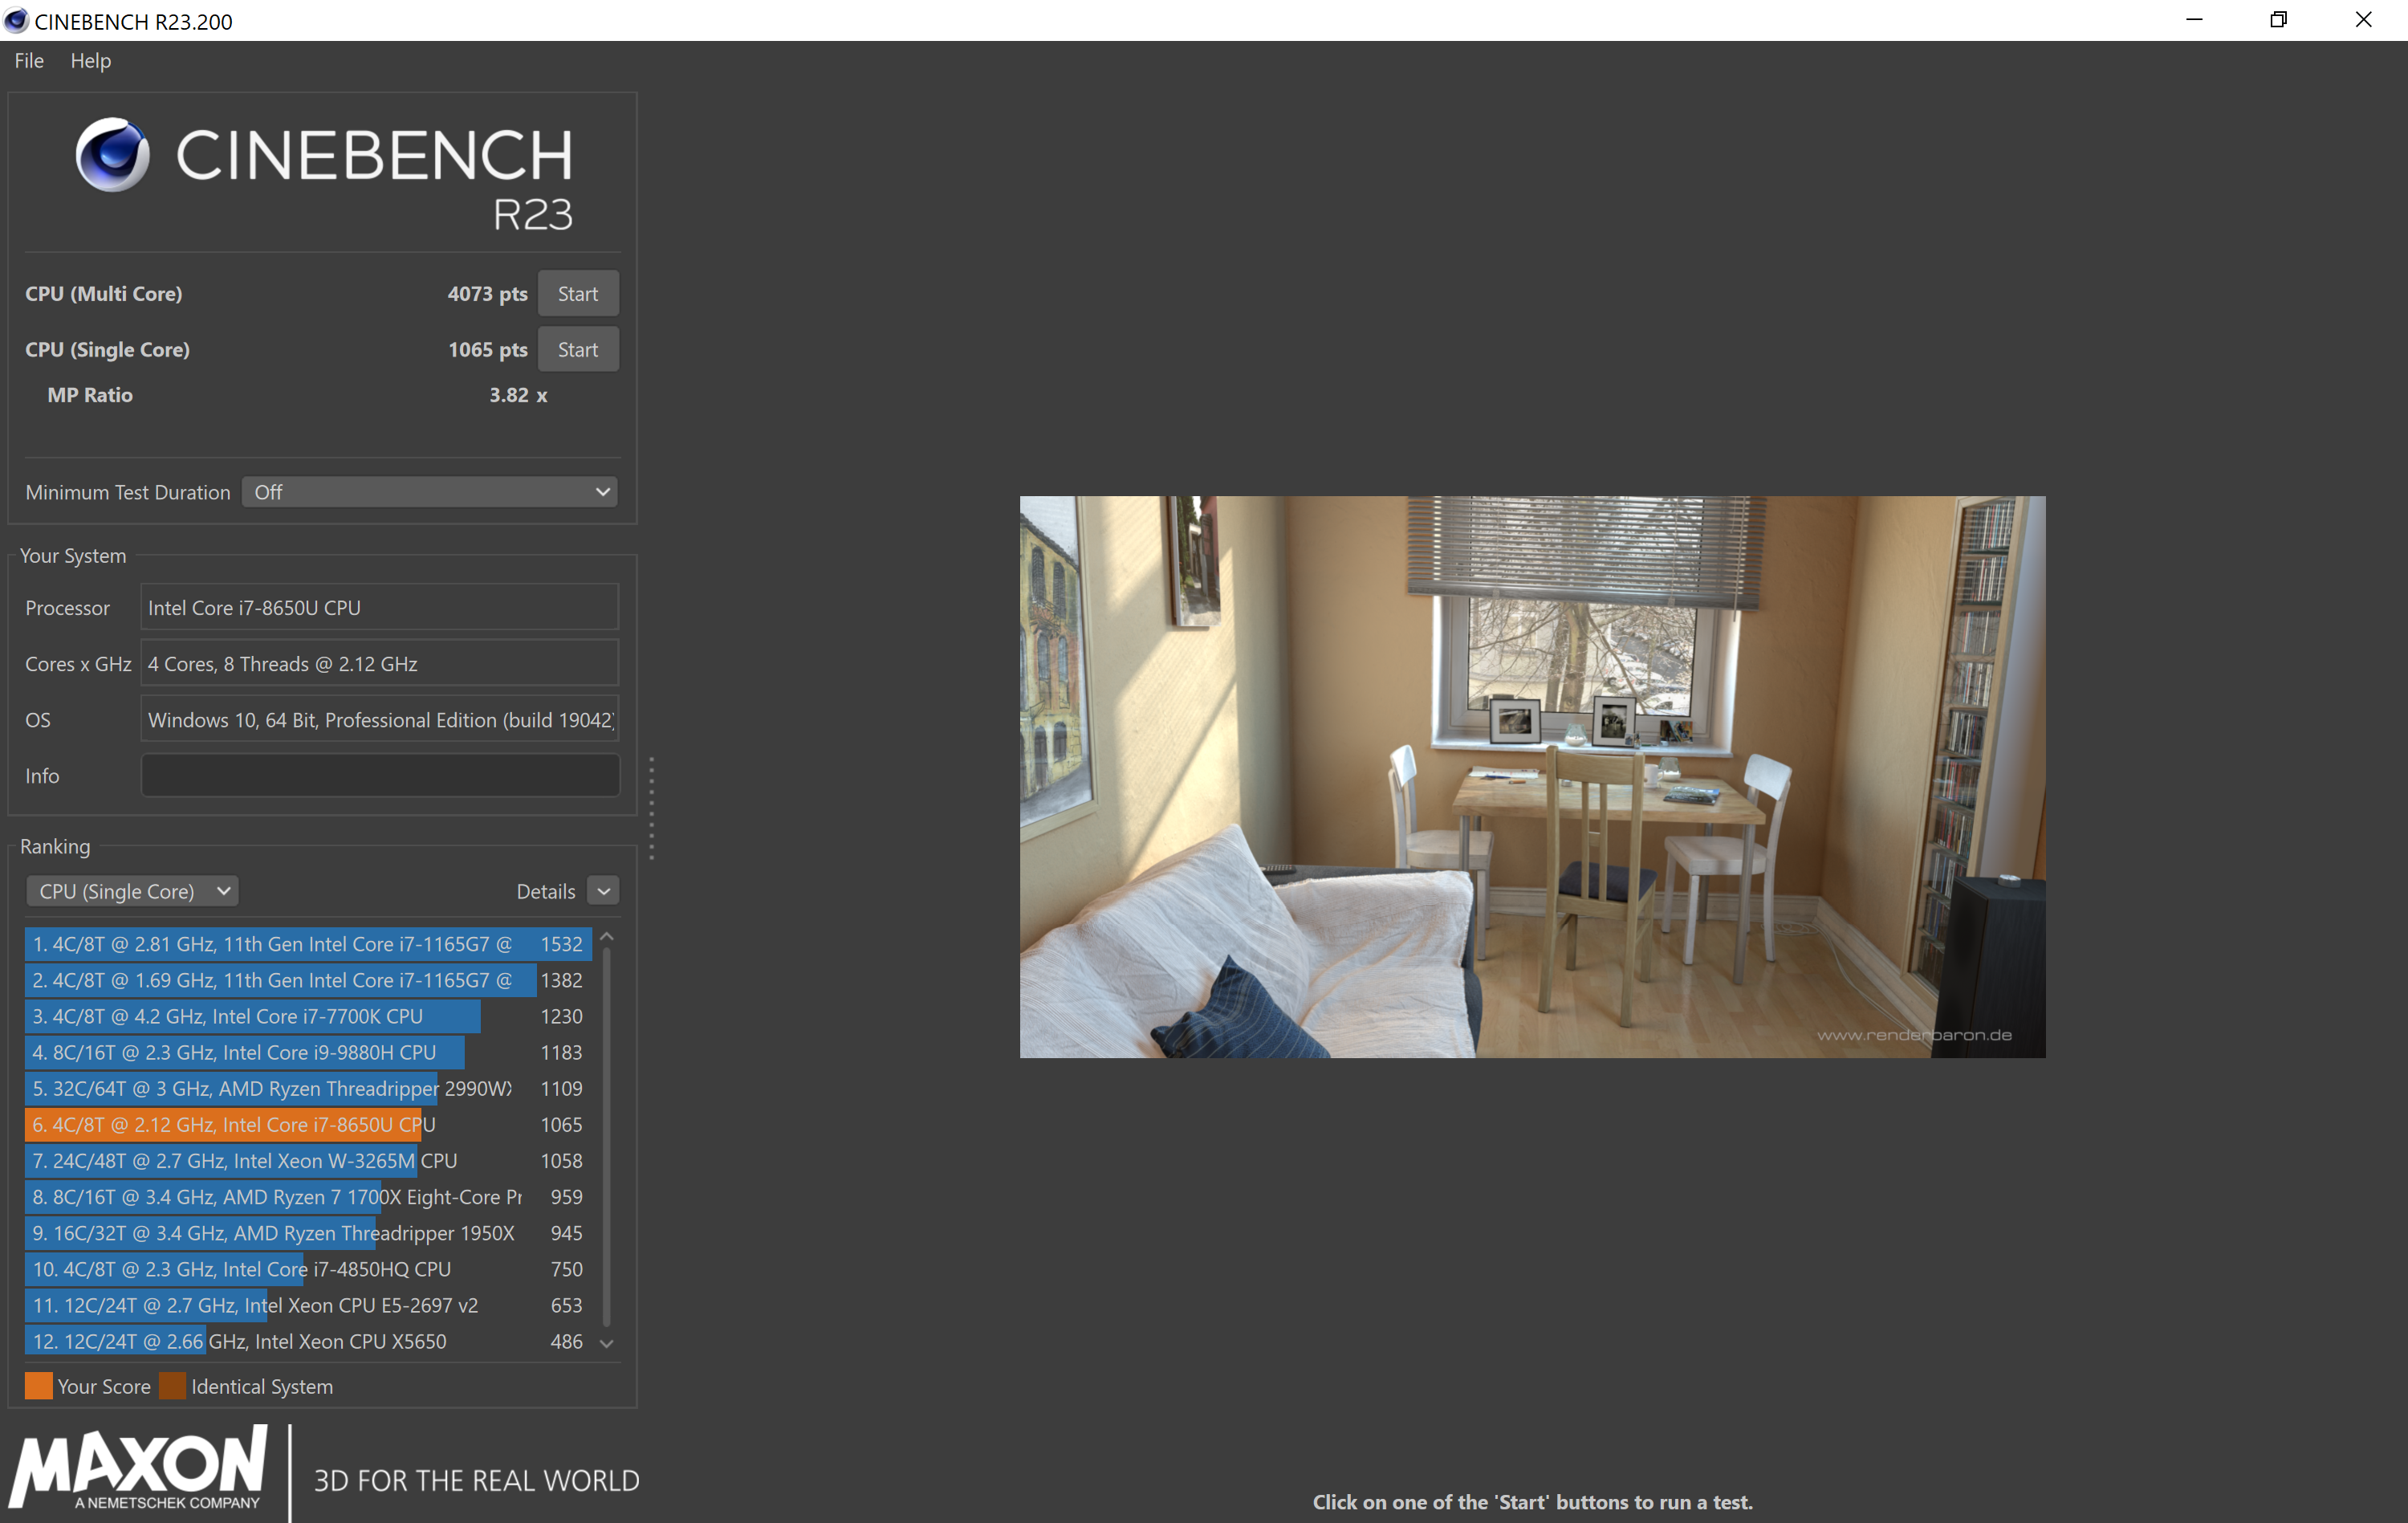Restore down the window using title bar icon
Screen dimensions: 2408x1523
pyautogui.click(x=2278, y=20)
